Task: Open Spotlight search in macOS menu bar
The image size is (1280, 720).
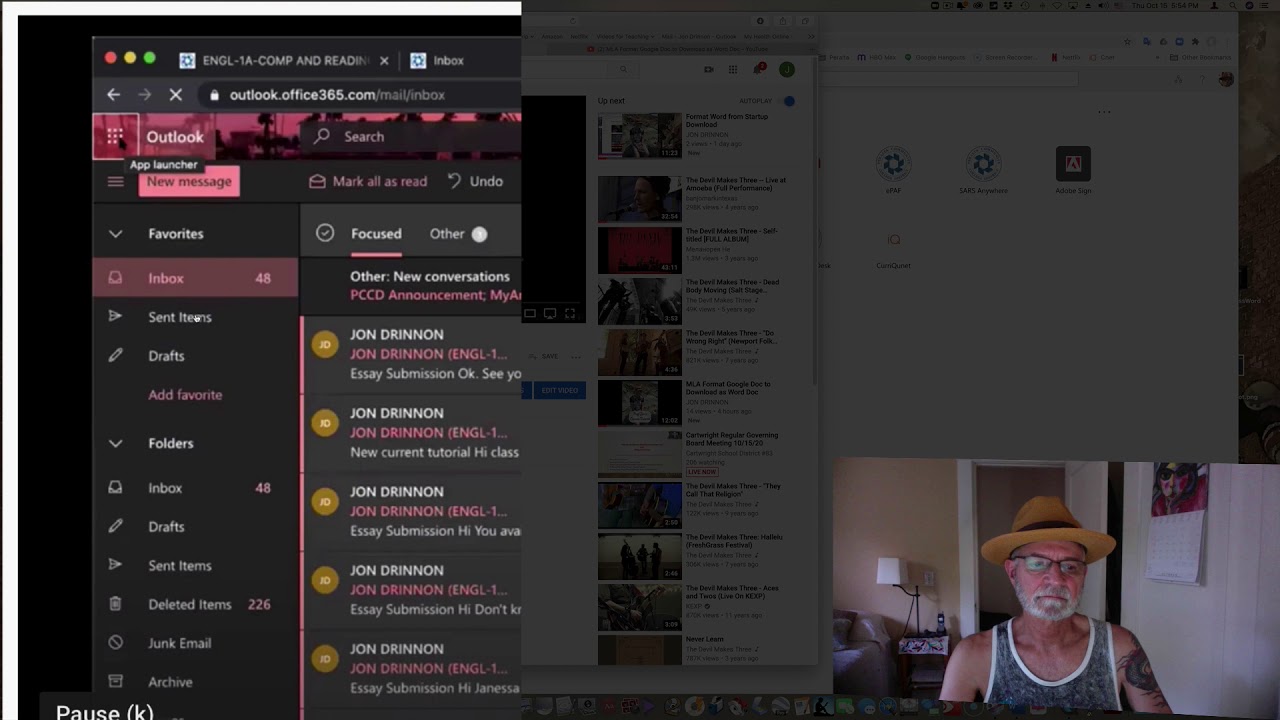Action: [1233, 6]
